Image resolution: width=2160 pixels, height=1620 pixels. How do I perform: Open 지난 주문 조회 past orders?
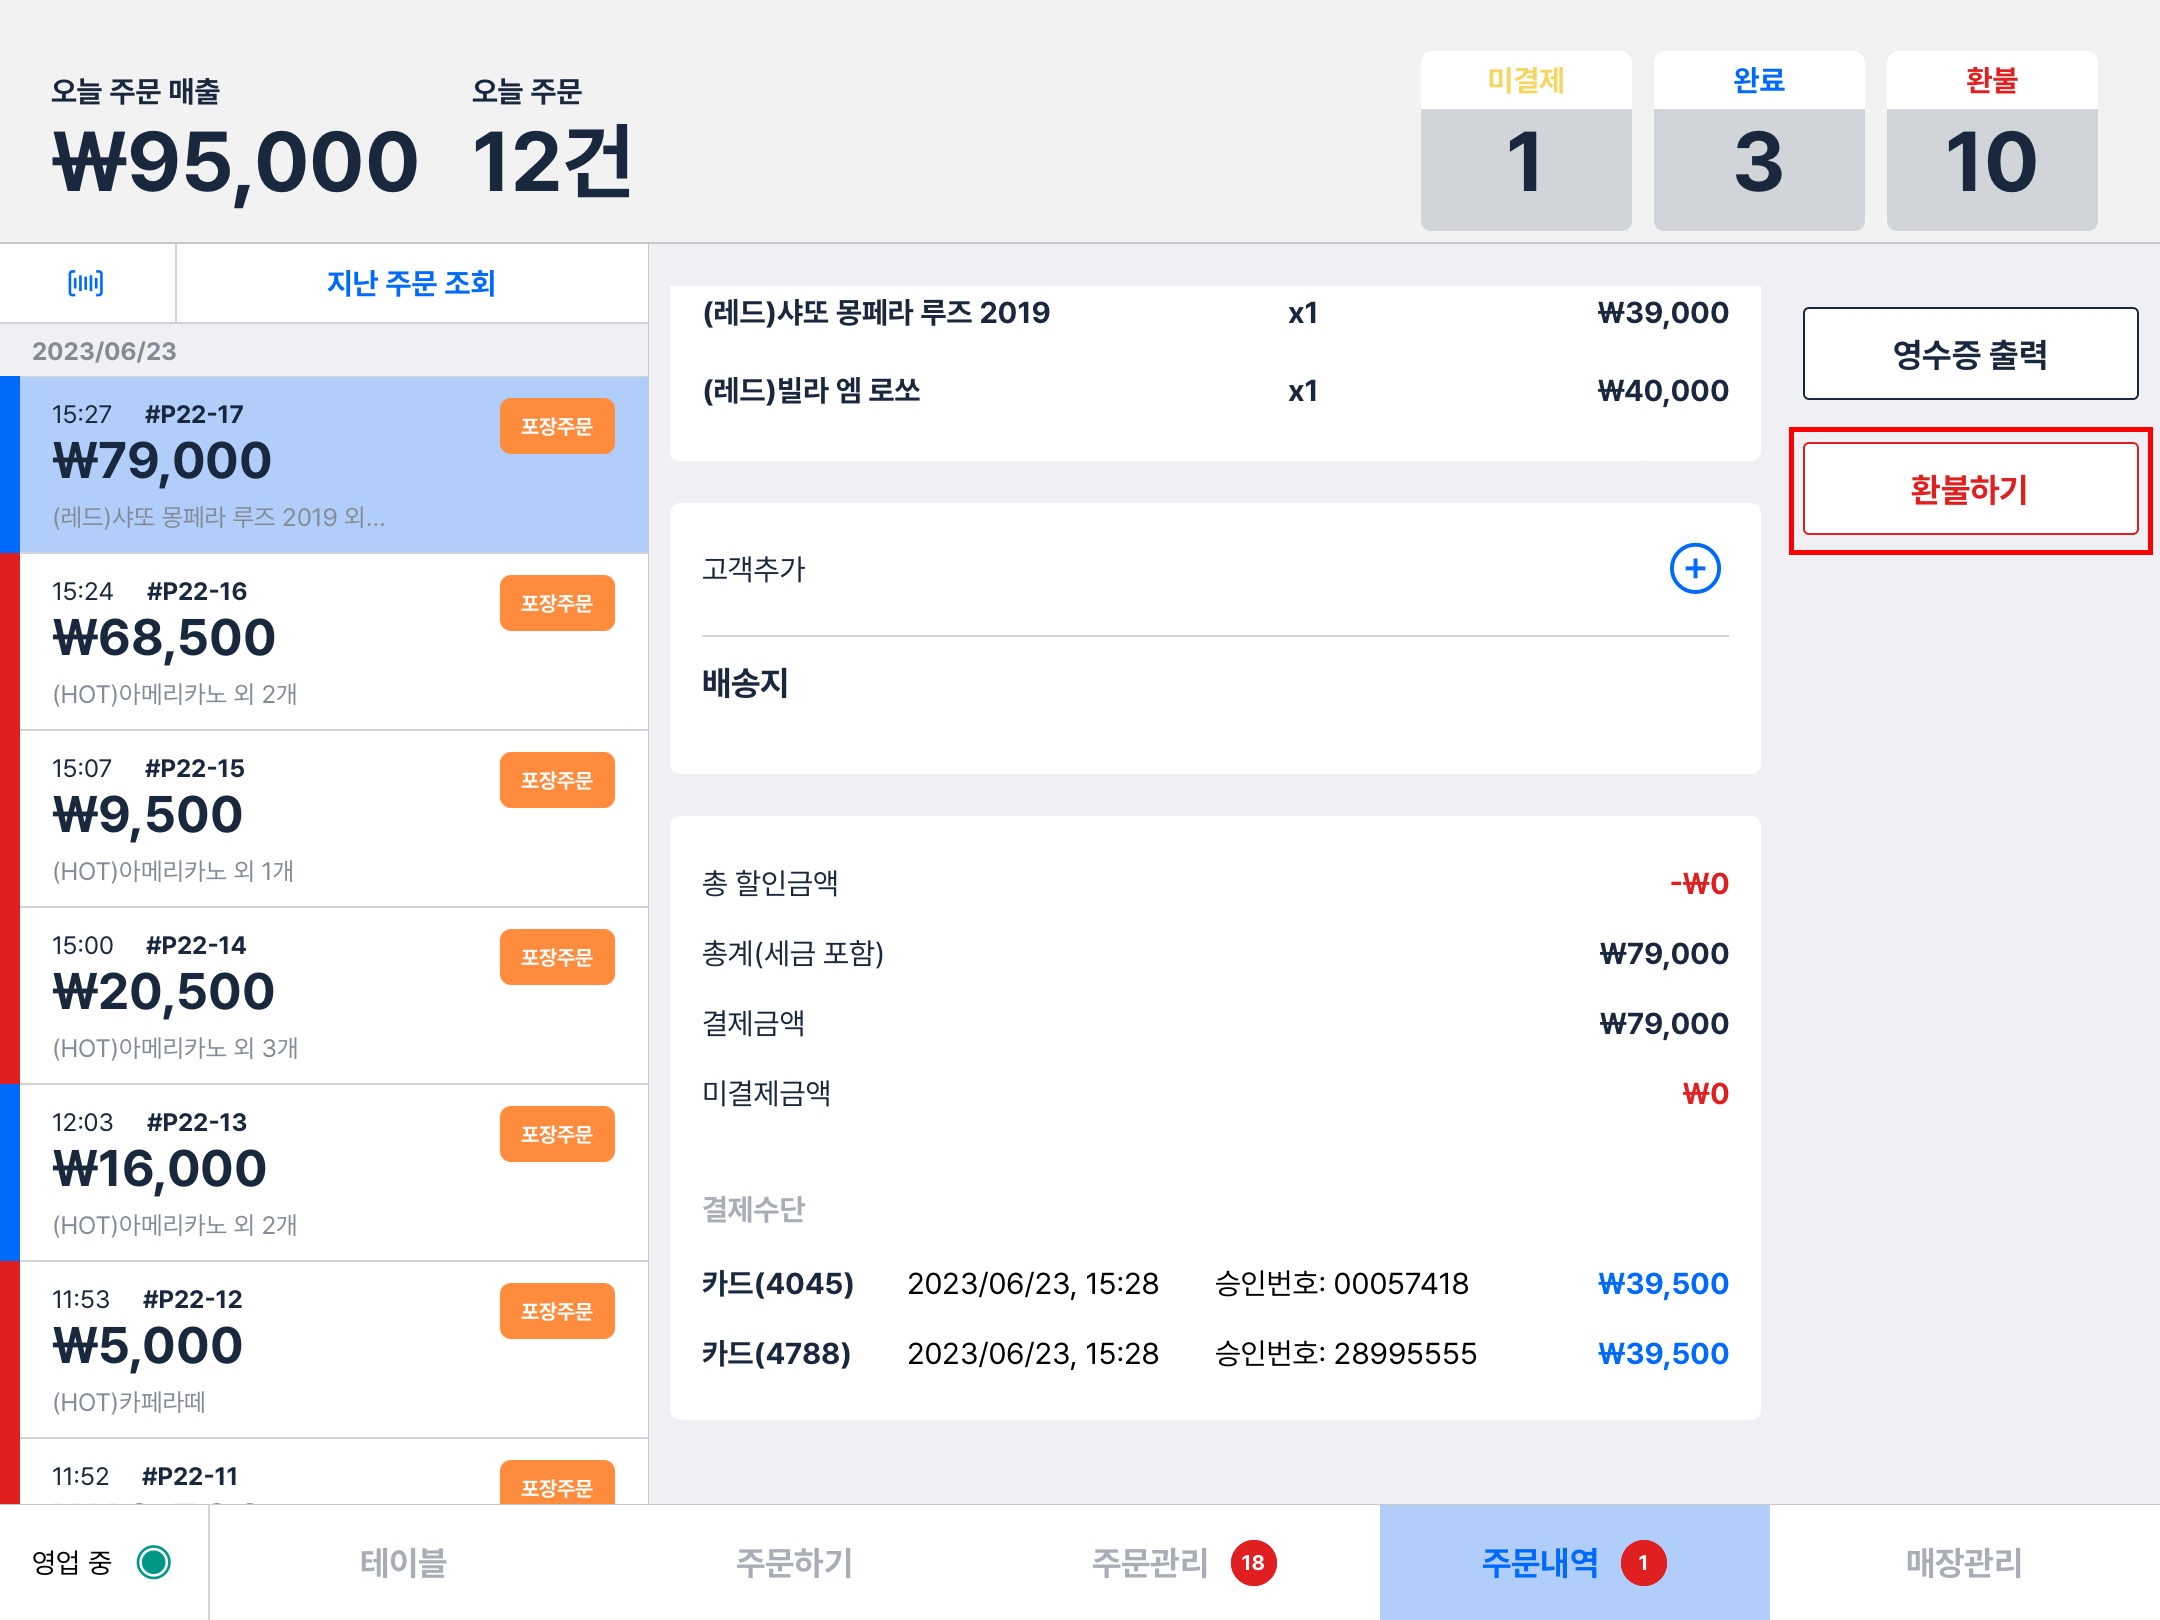coord(411,283)
